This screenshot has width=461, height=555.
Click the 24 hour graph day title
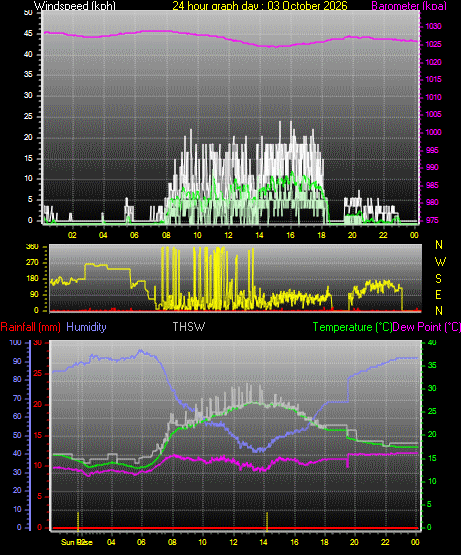coord(260,5)
